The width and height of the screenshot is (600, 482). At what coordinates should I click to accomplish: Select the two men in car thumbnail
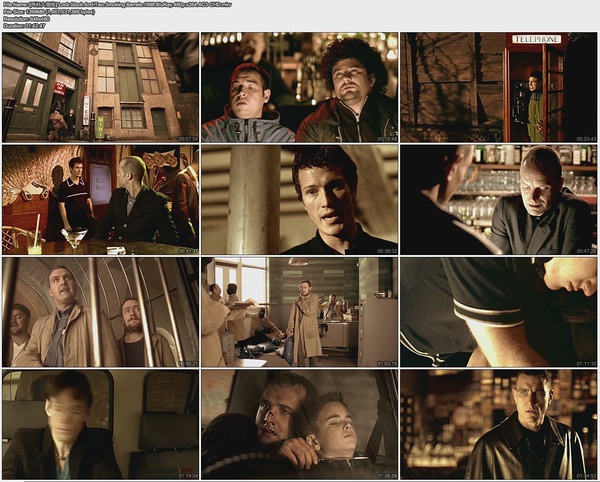pyautogui.click(x=300, y=424)
